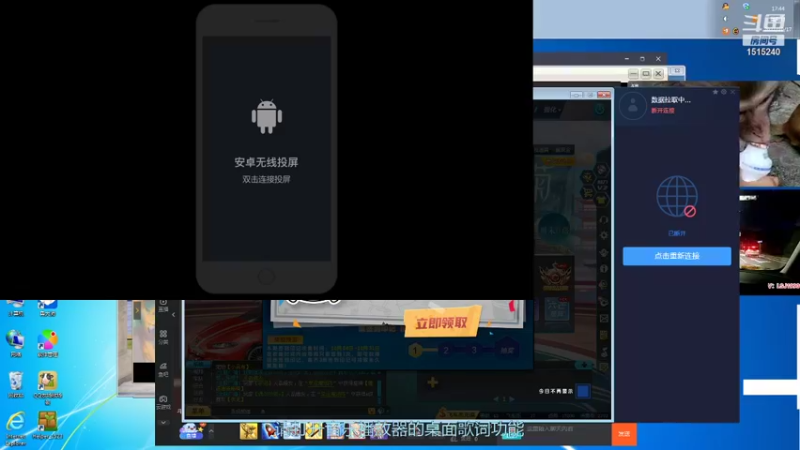Click the 立即领取 claim-now button
Screen dimensions: 800x450
(x=442, y=322)
